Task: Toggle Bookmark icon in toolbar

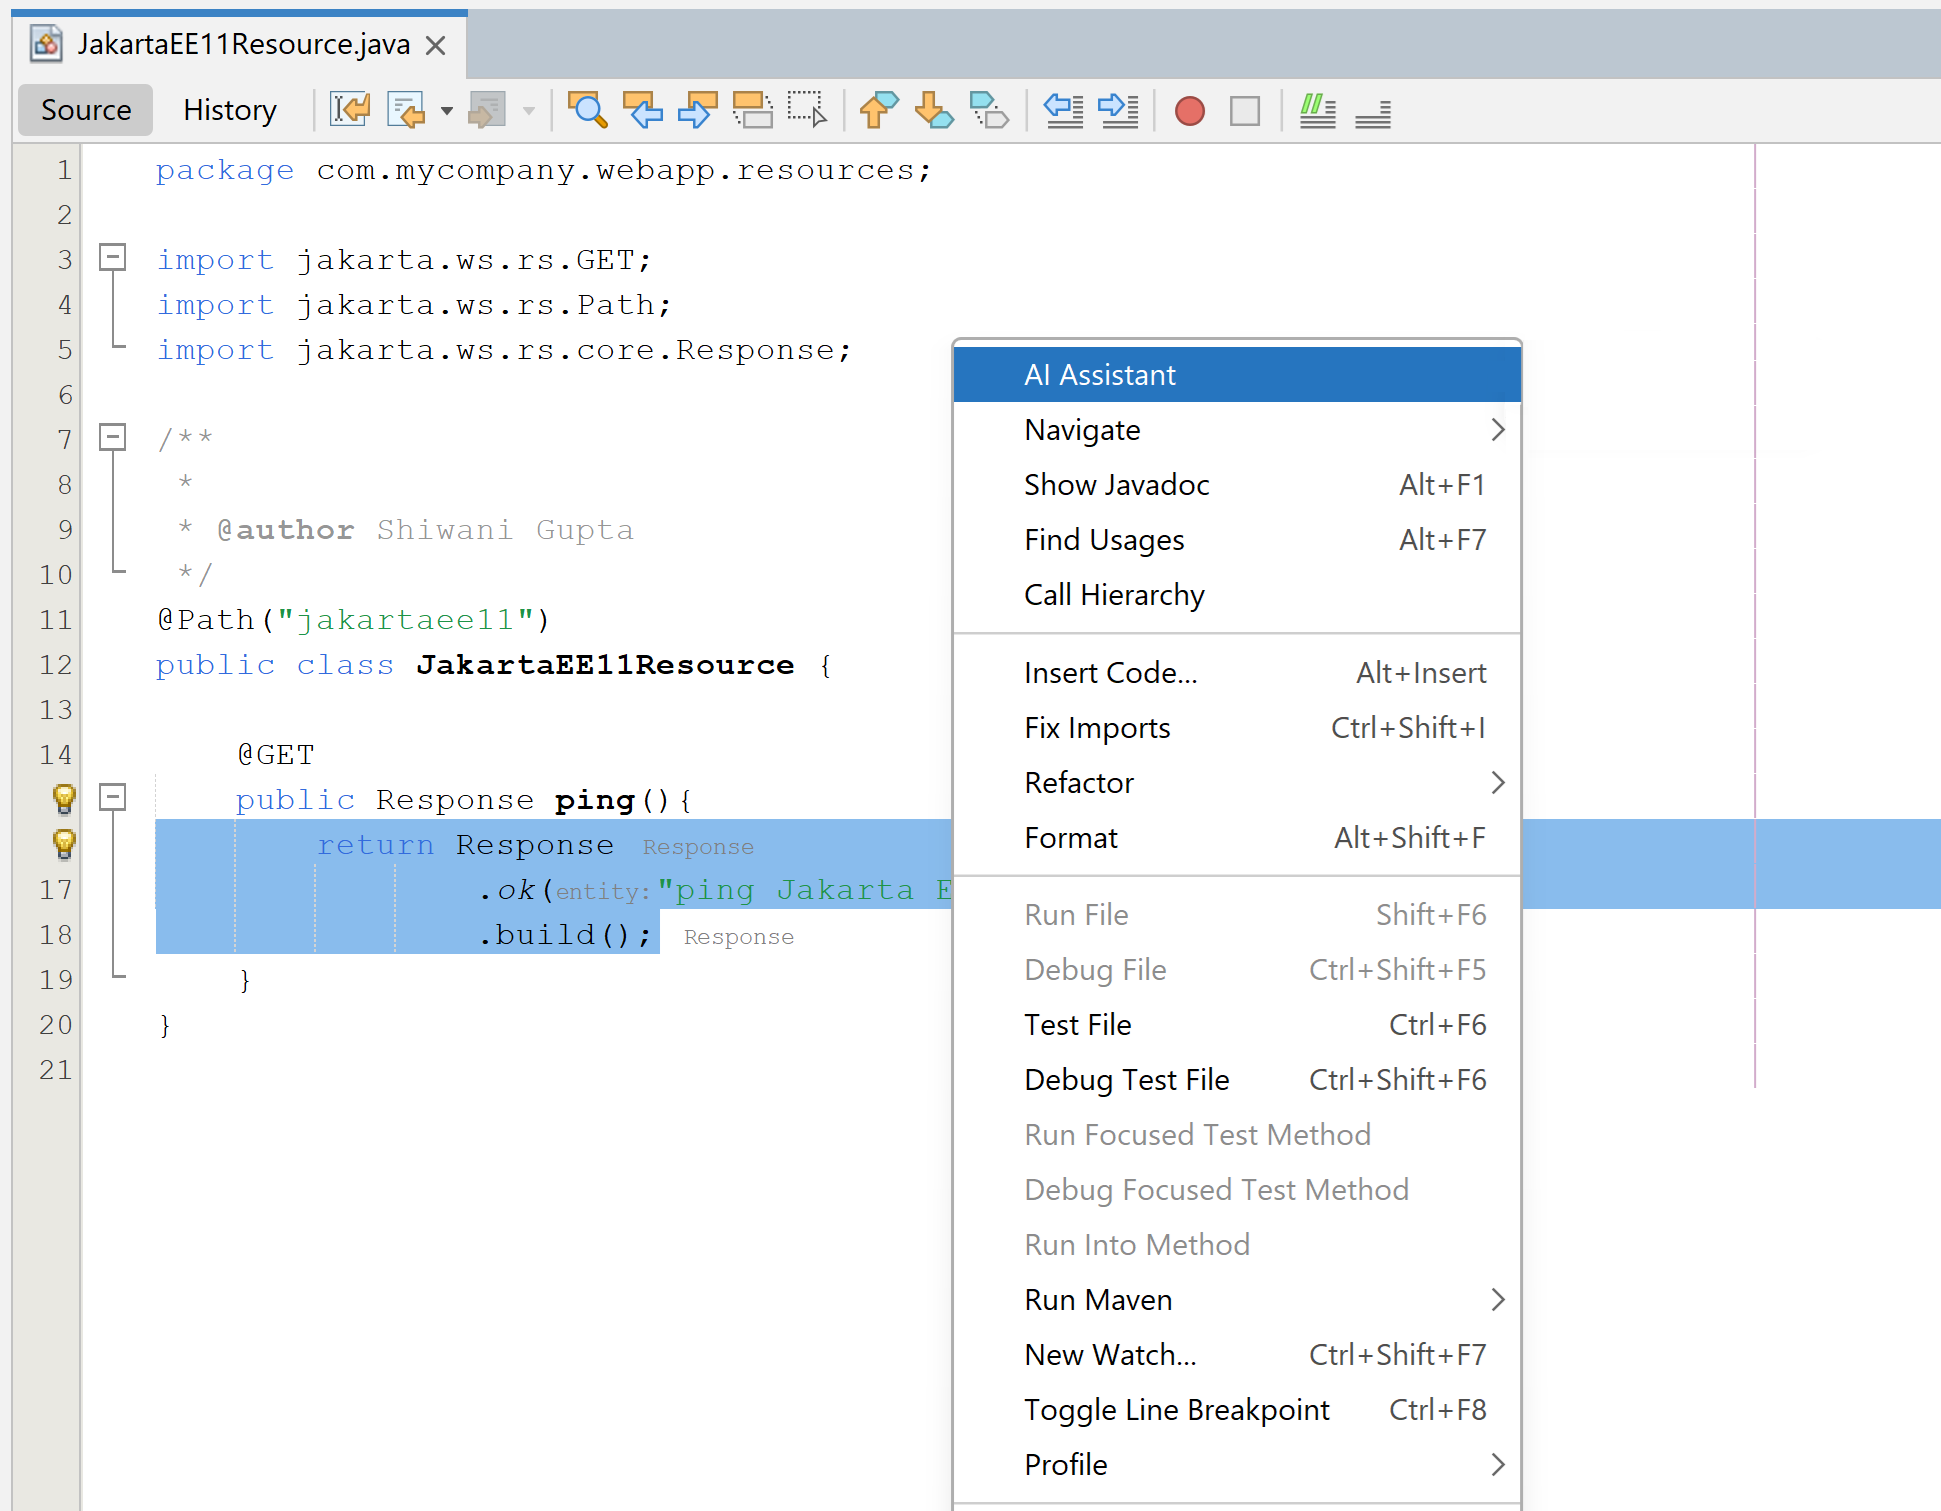Action: (x=988, y=110)
